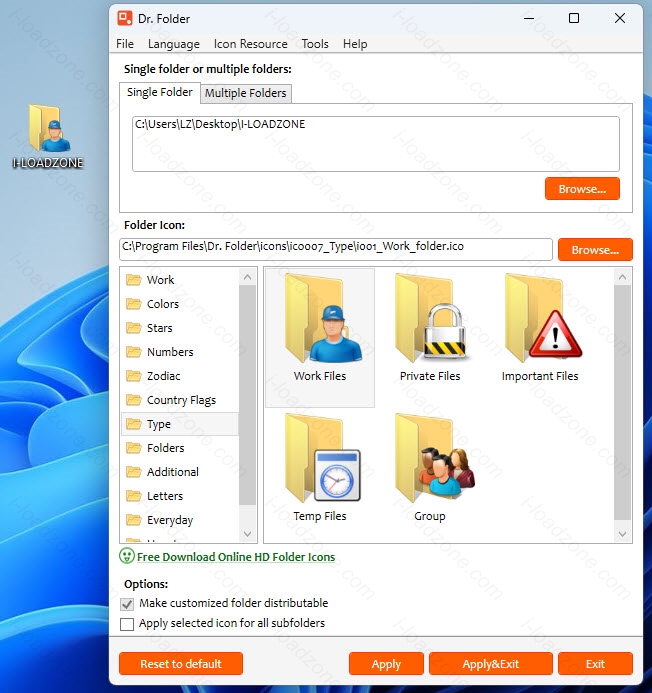Open the Country Flags icon category
This screenshot has height=693, width=652.
[181, 400]
